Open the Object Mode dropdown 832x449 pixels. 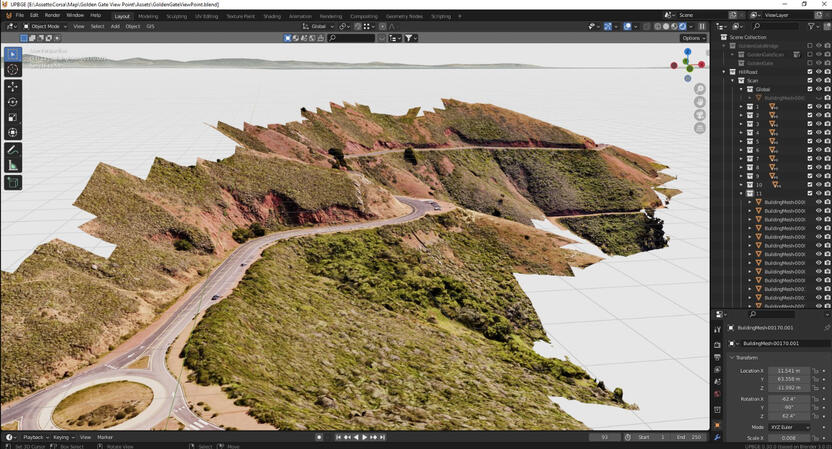(x=45, y=26)
